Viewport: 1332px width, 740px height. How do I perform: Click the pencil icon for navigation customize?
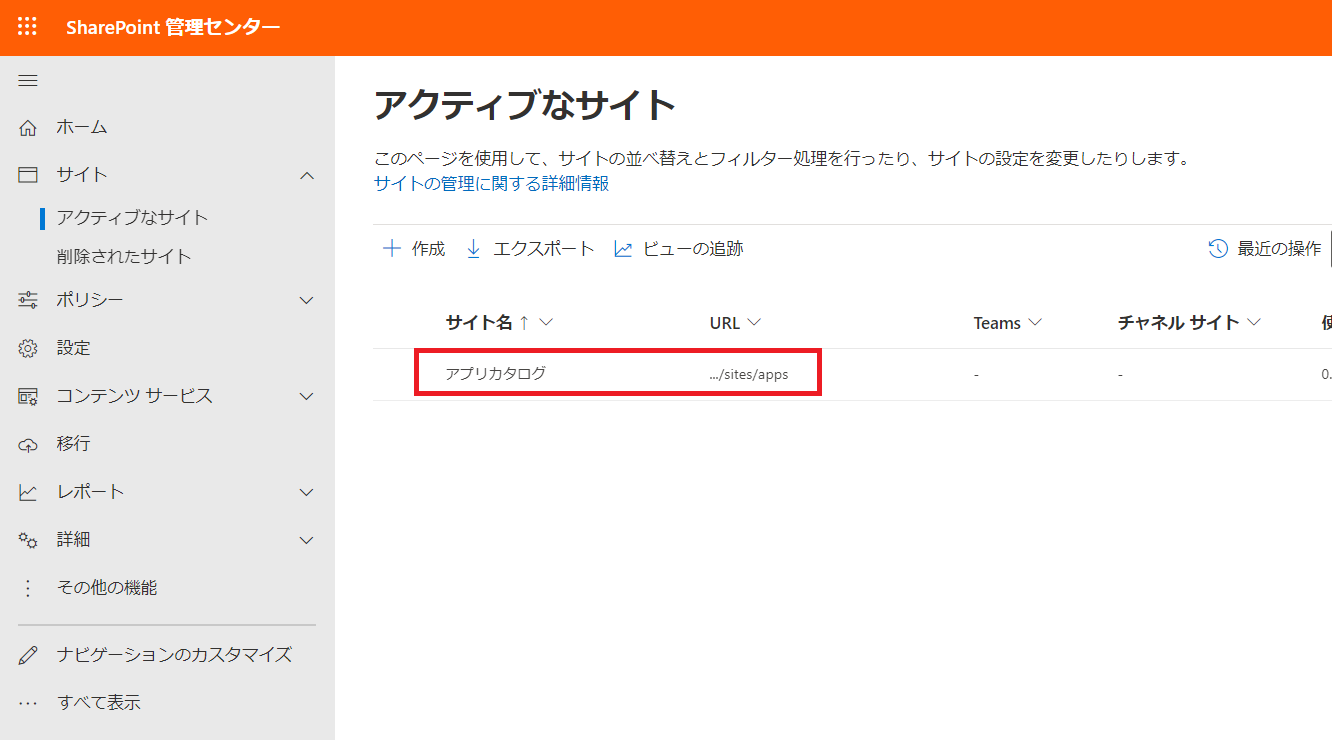pyautogui.click(x=28, y=655)
